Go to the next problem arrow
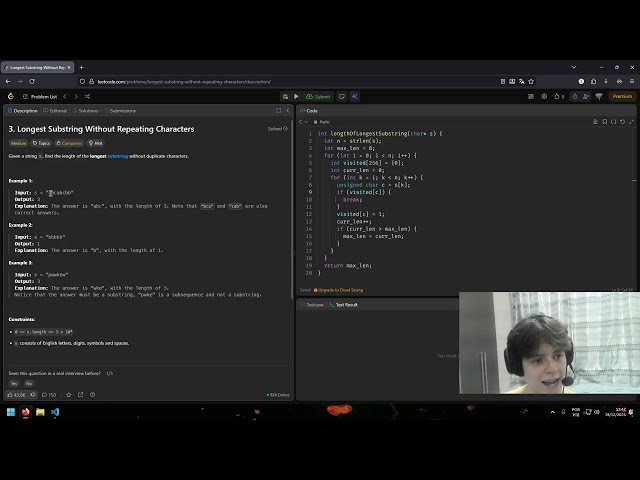The image size is (640, 480). pos(76,97)
